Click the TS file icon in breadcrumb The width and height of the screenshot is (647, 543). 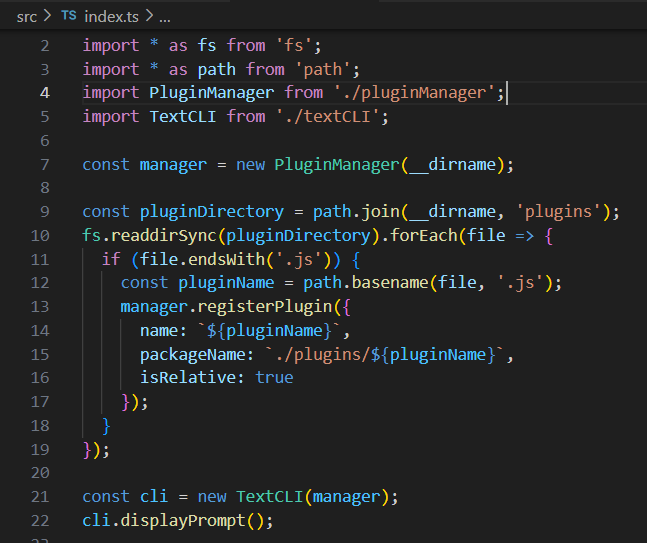68,17
